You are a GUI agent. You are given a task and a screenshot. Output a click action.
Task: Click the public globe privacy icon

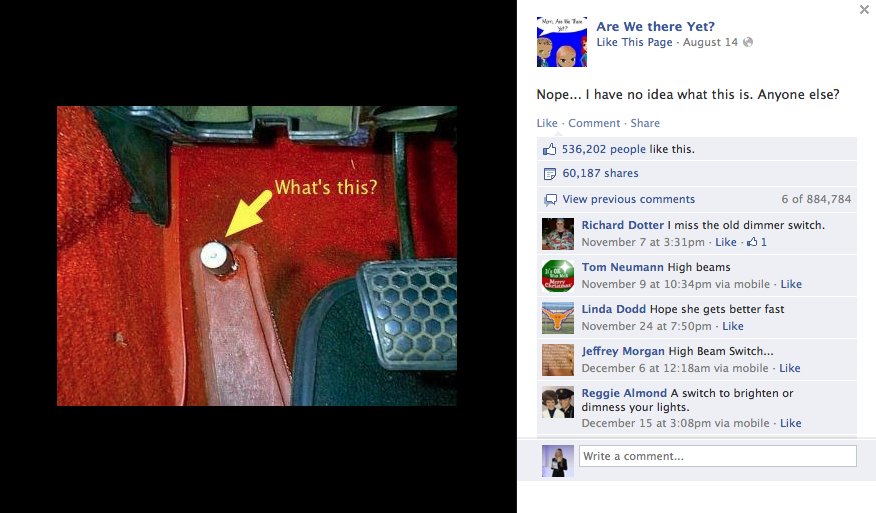[748, 42]
